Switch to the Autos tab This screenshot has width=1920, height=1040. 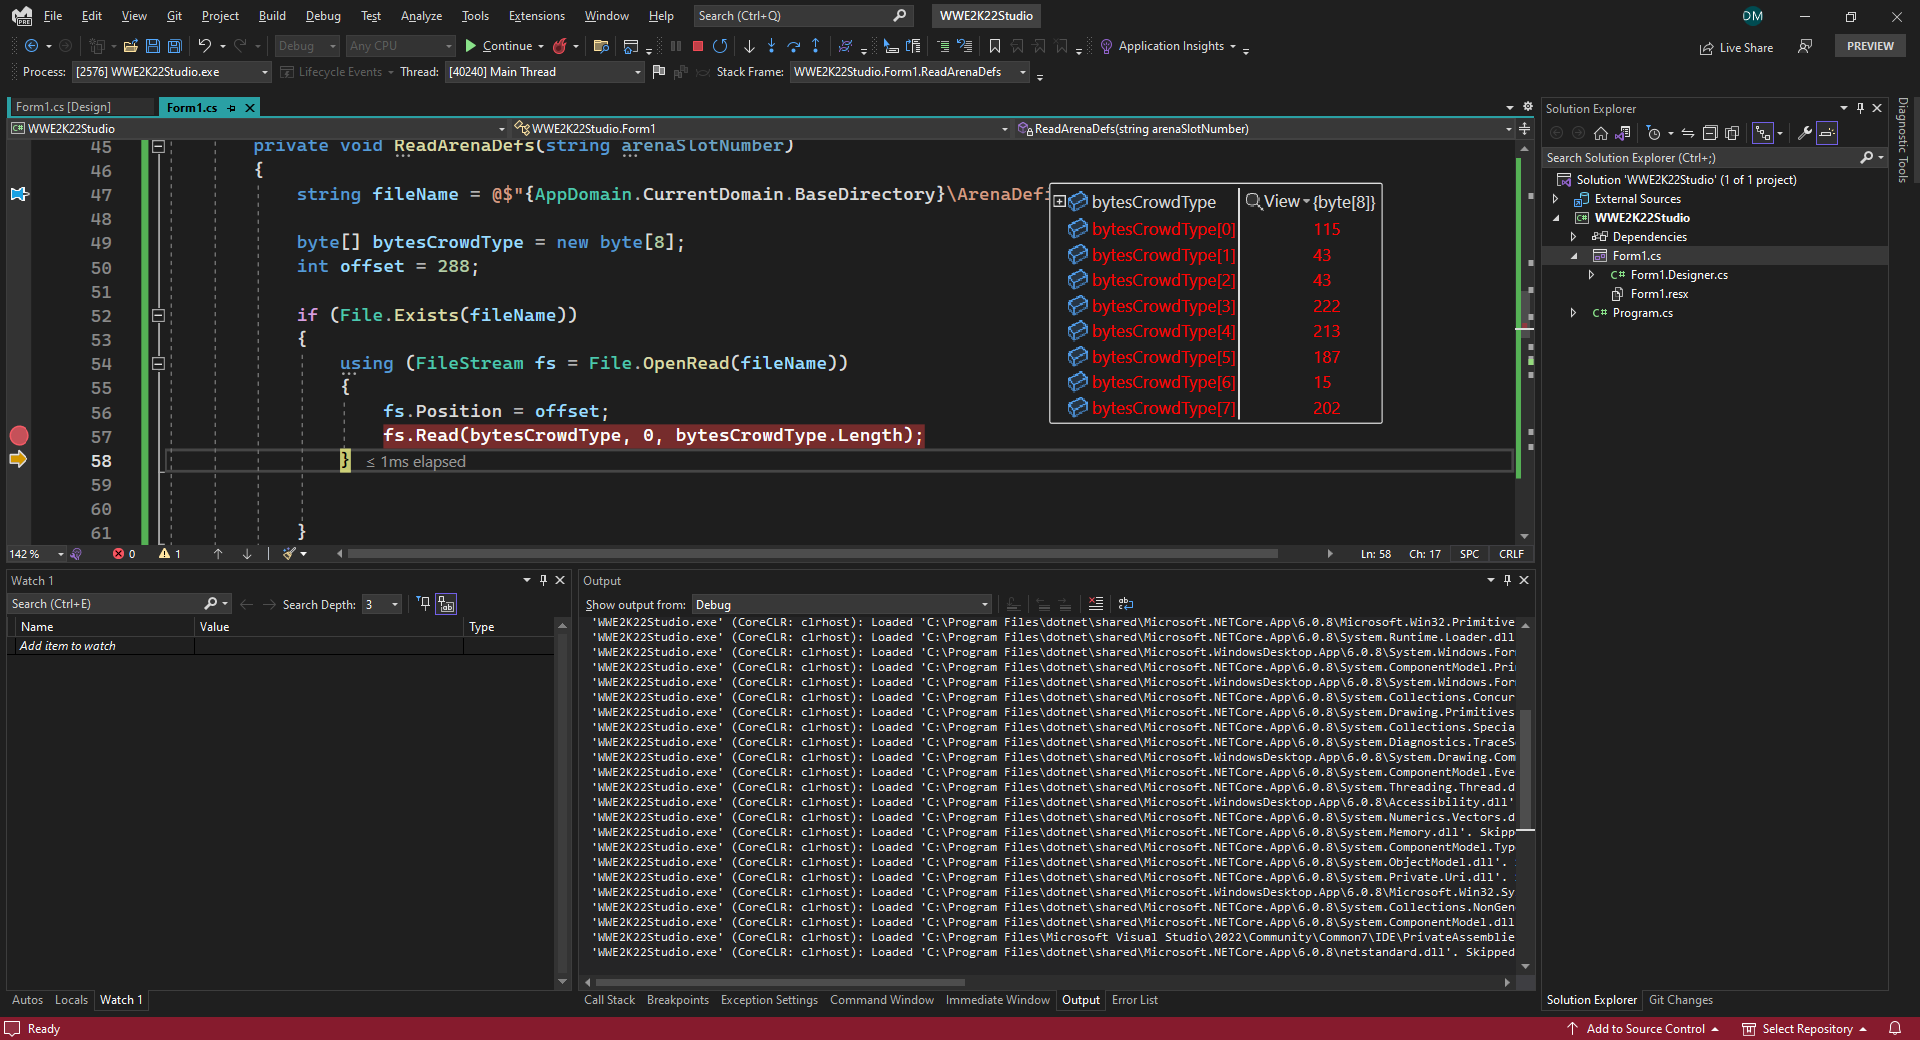point(27,1000)
